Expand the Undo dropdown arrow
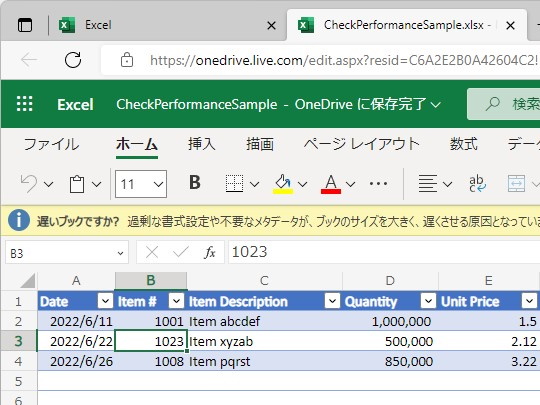This screenshot has height=405, width=540. (49, 184)
